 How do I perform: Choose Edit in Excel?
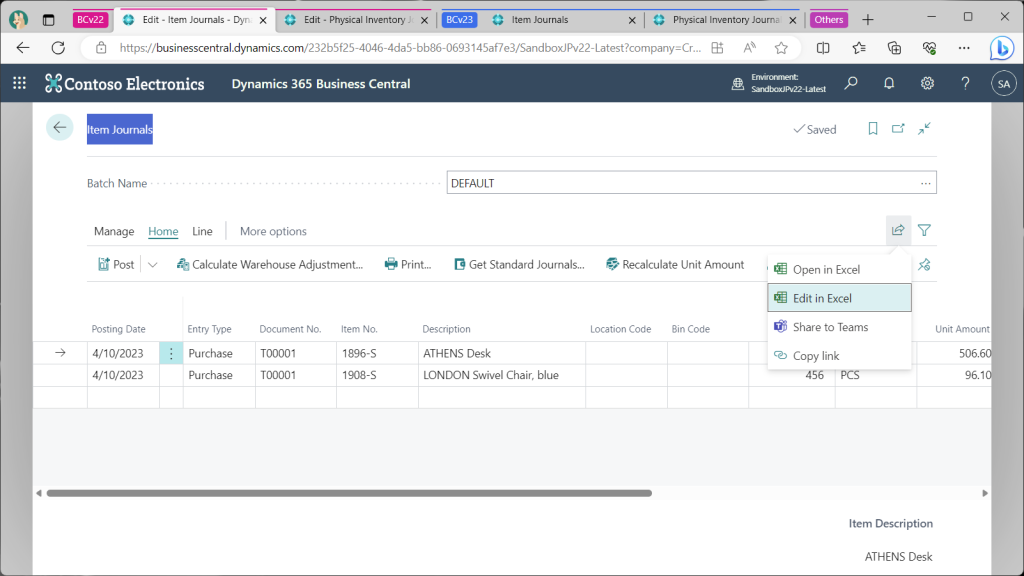click(839, 298)
